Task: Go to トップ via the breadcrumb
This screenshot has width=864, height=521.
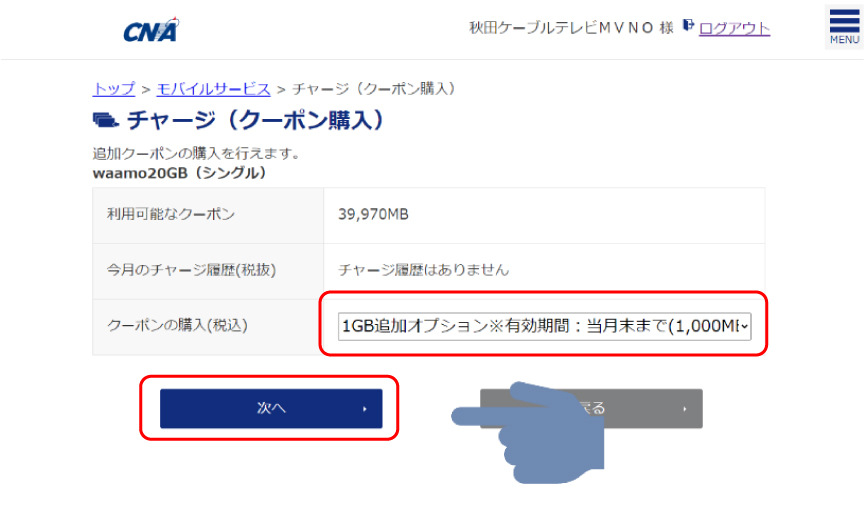Action: coord(114,89)
